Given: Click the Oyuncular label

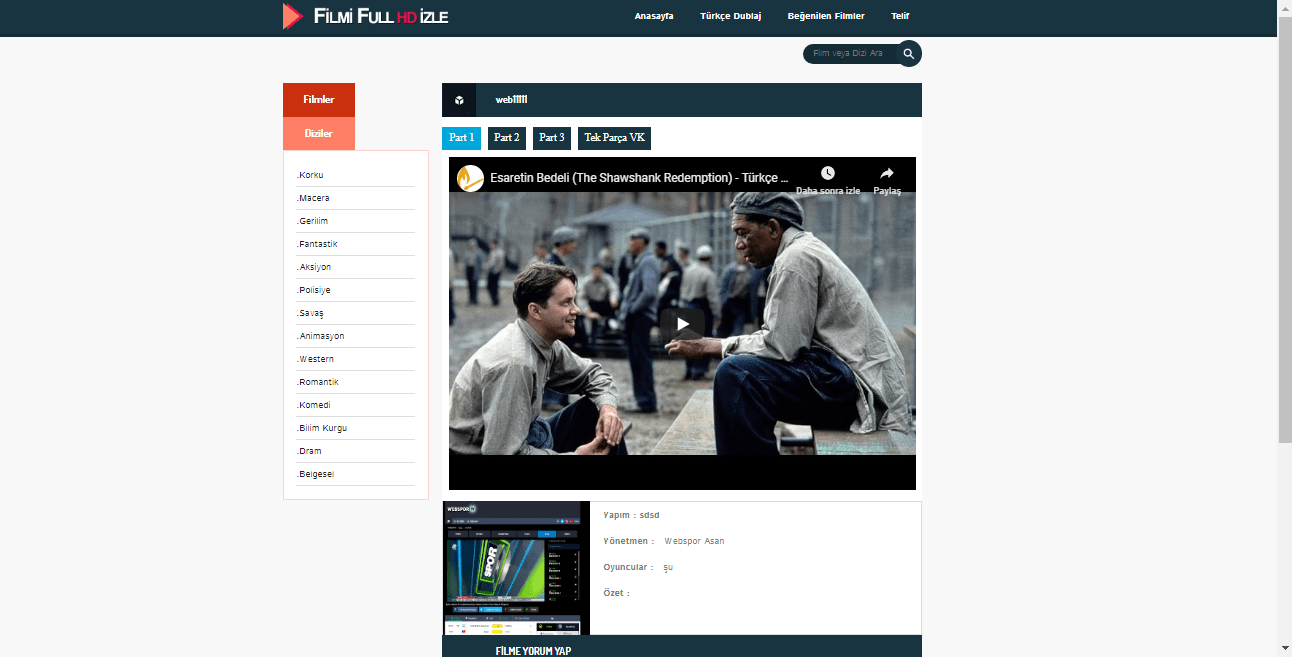Looking at the screenshot, I should click(x=628, y=567).
